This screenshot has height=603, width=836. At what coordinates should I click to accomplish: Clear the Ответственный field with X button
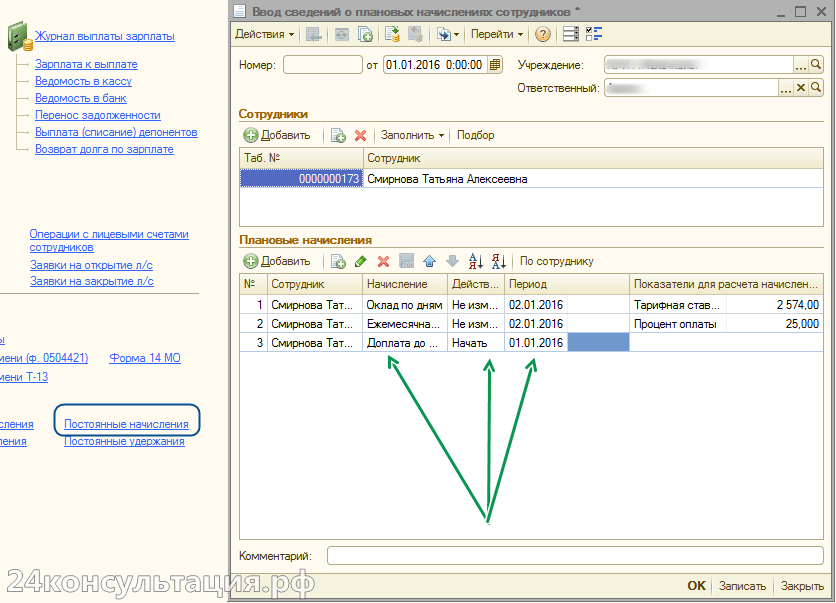tap(800, 88)
